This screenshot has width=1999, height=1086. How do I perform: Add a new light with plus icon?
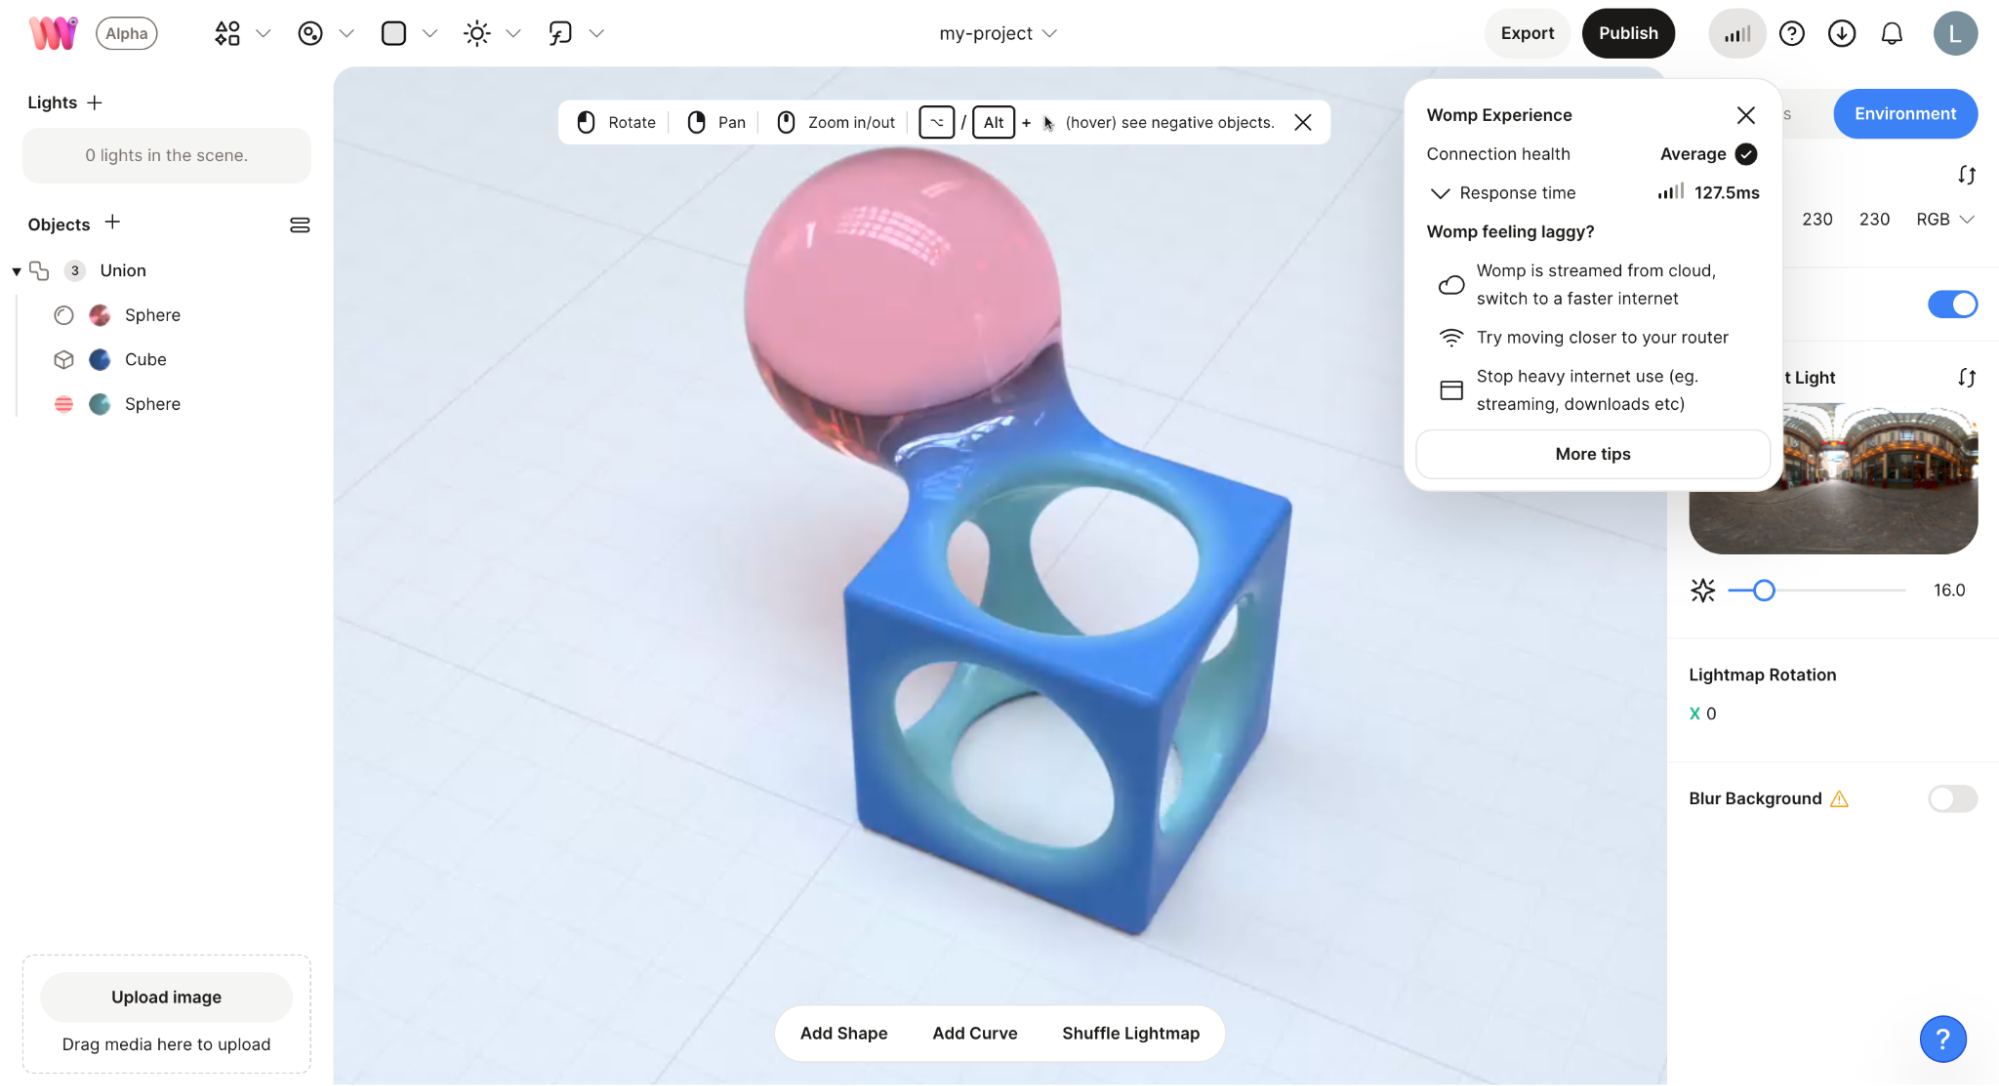[95, 102]
